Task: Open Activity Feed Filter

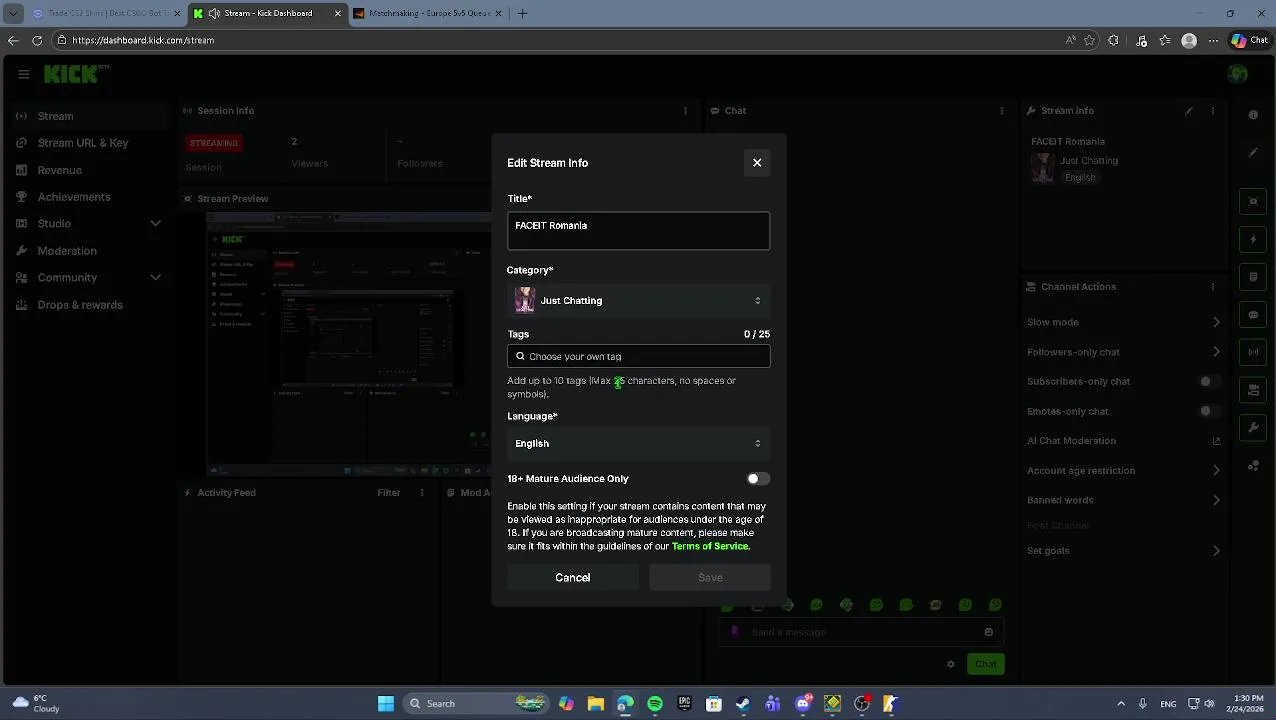Action: pyautogui.click(x=389, y=492)
